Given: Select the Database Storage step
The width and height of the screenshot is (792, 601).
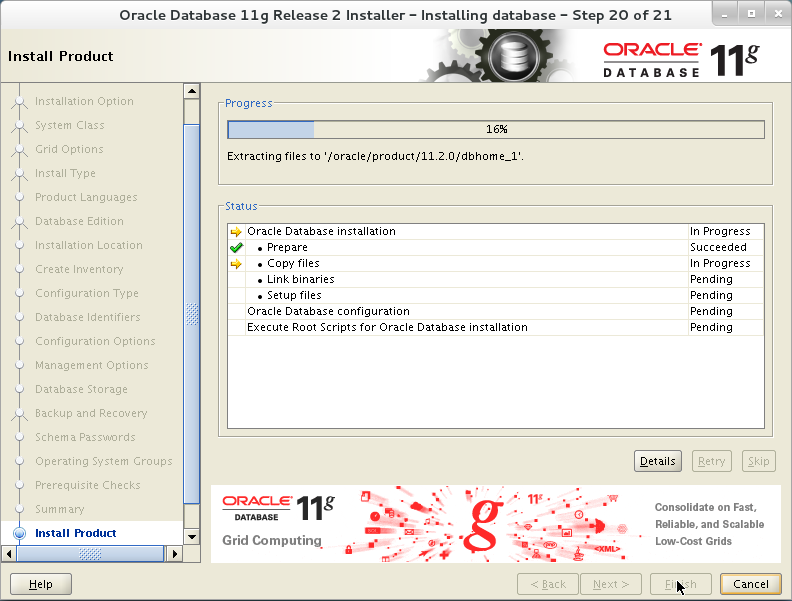Looking at the screenshot, I should point(81,389).
